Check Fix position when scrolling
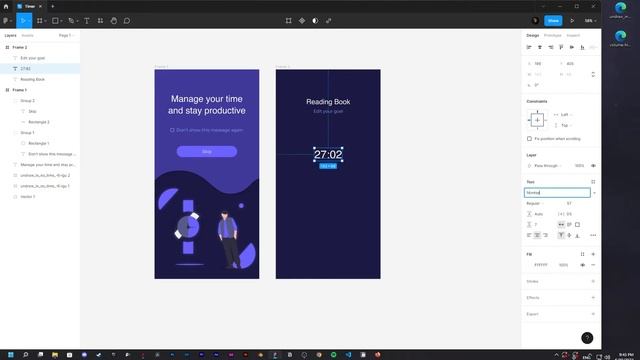Viewport: 640px width, 360px height. pyautogui.click(x=529, y=139)
